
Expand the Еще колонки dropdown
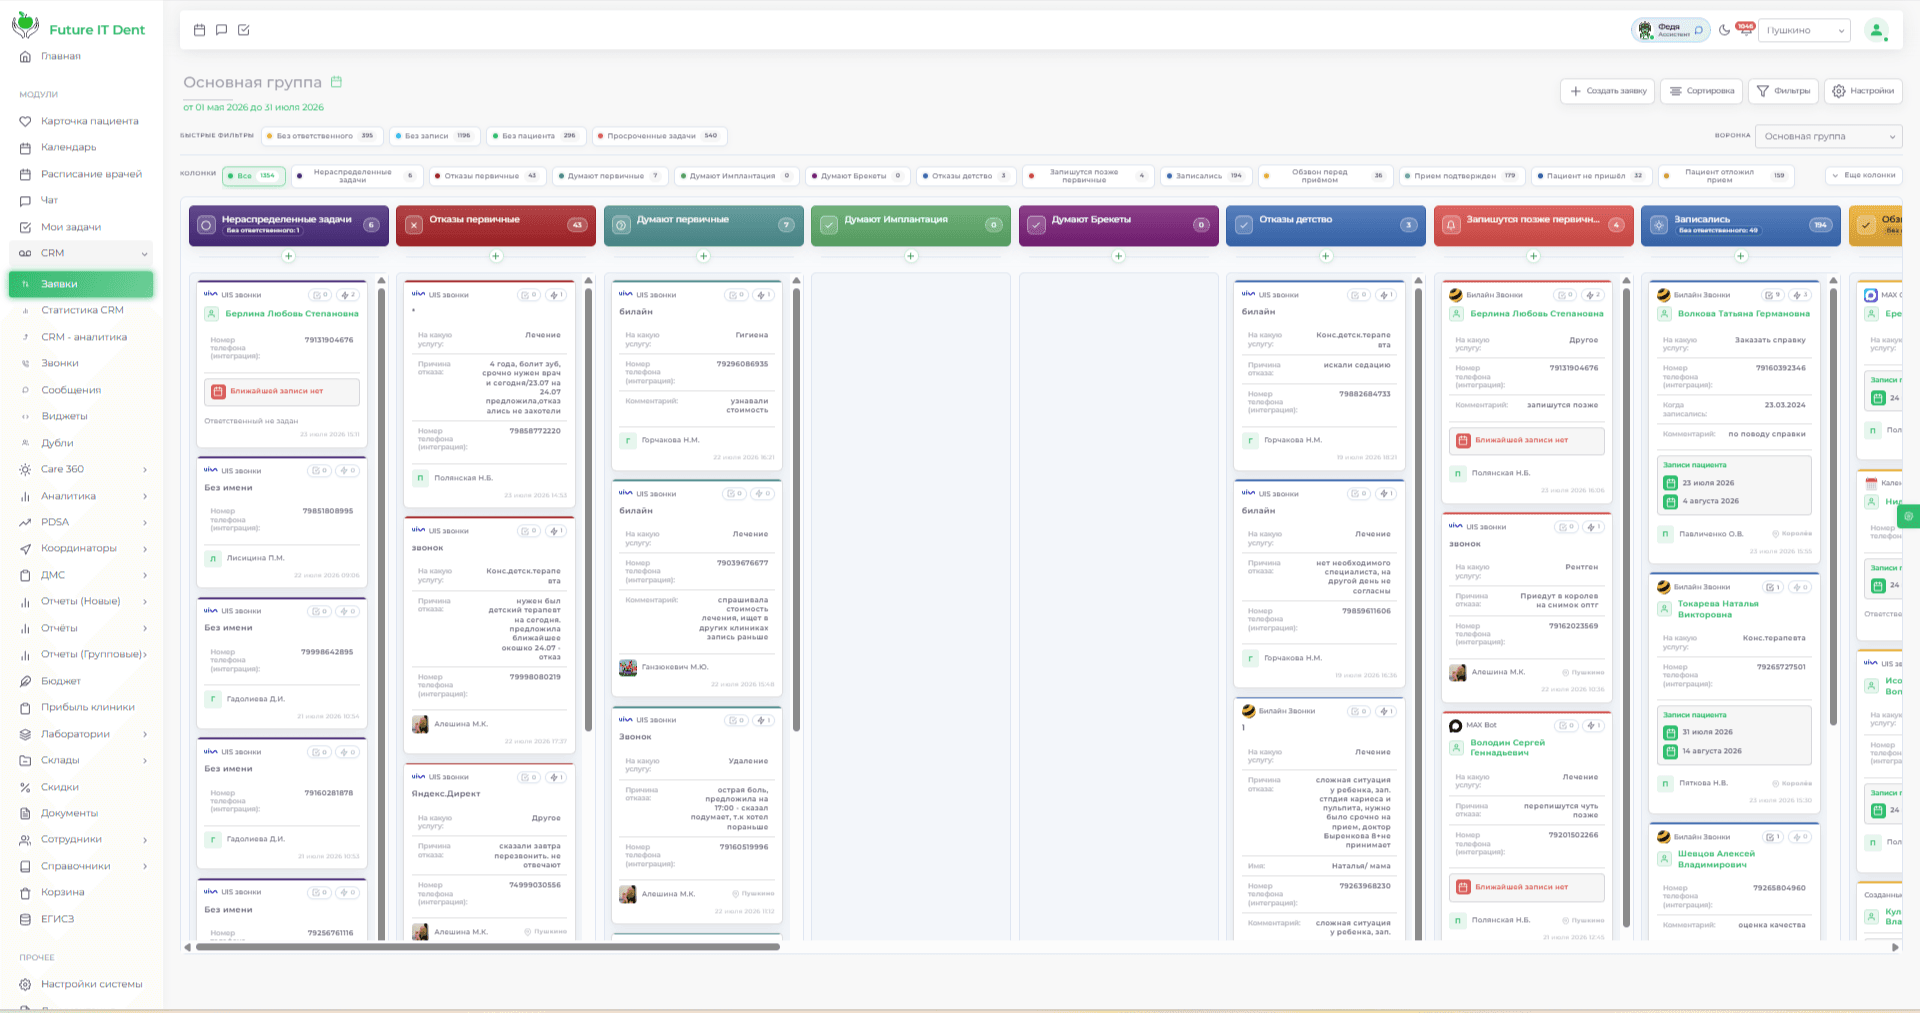[x=1863, y=175]
